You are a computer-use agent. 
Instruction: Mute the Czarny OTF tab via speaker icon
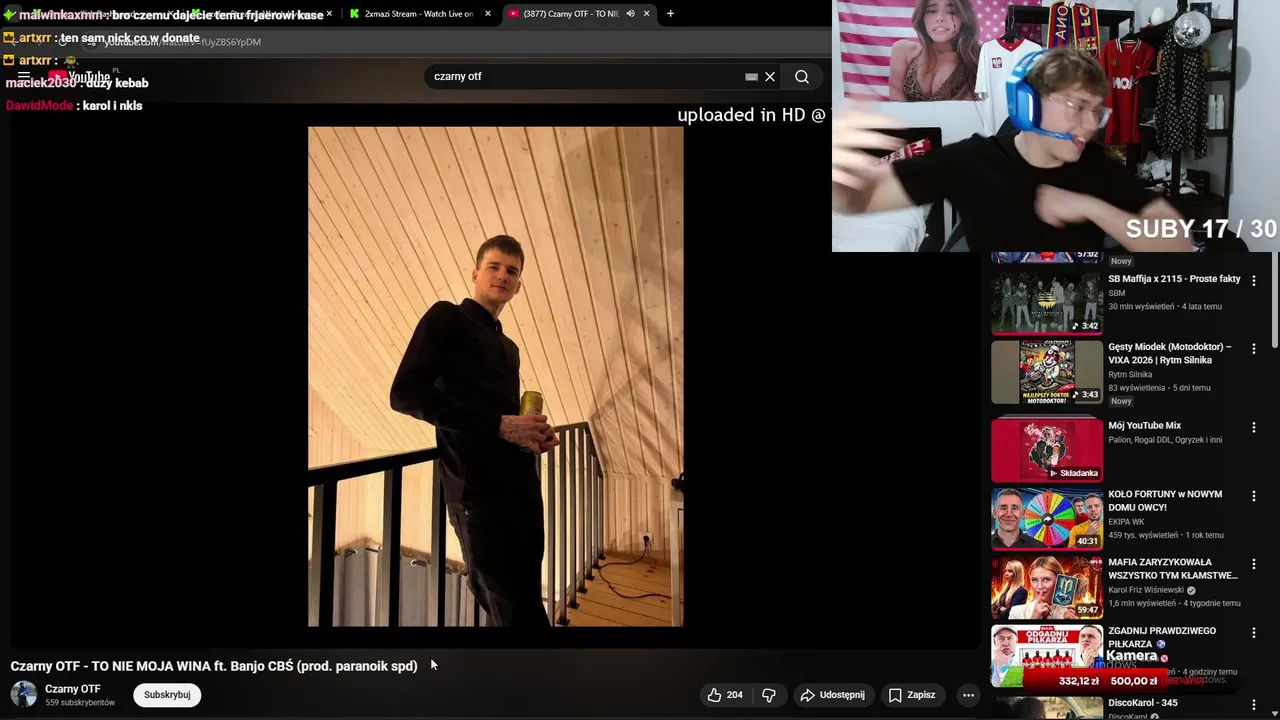(x=631, y=14)
